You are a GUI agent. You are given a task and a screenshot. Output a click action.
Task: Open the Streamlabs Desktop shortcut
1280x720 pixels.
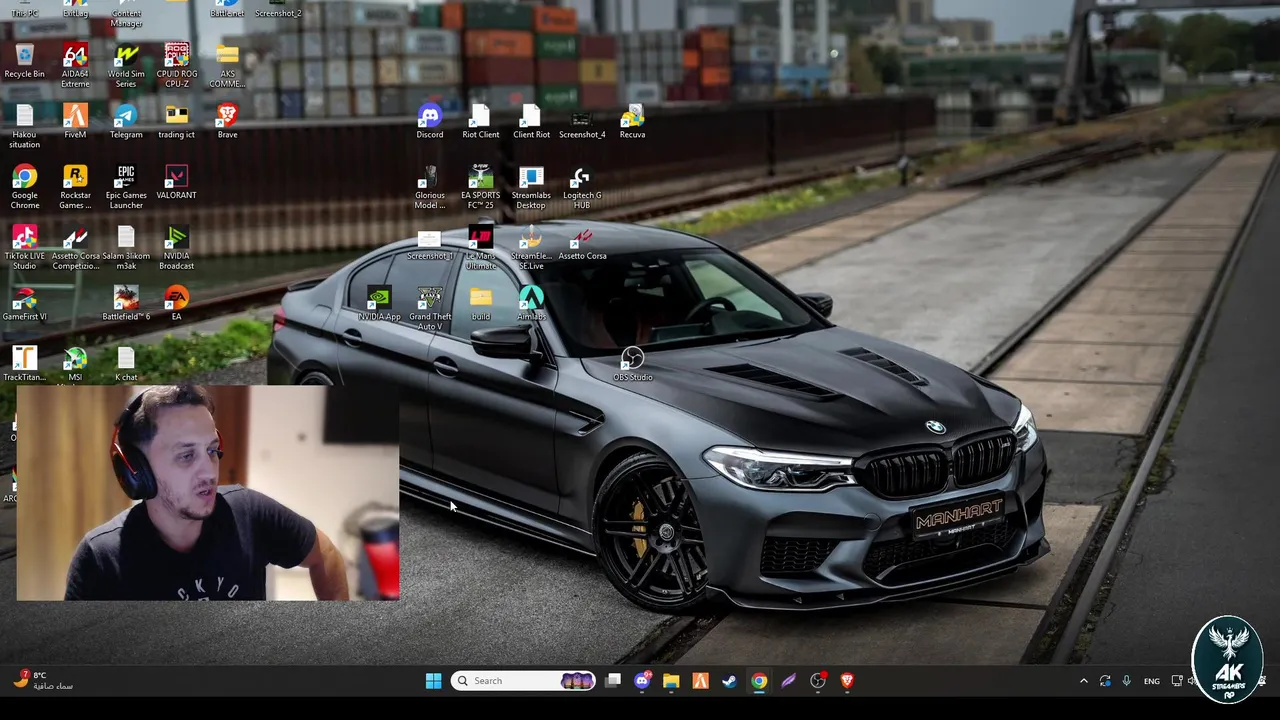click(531, 187)
